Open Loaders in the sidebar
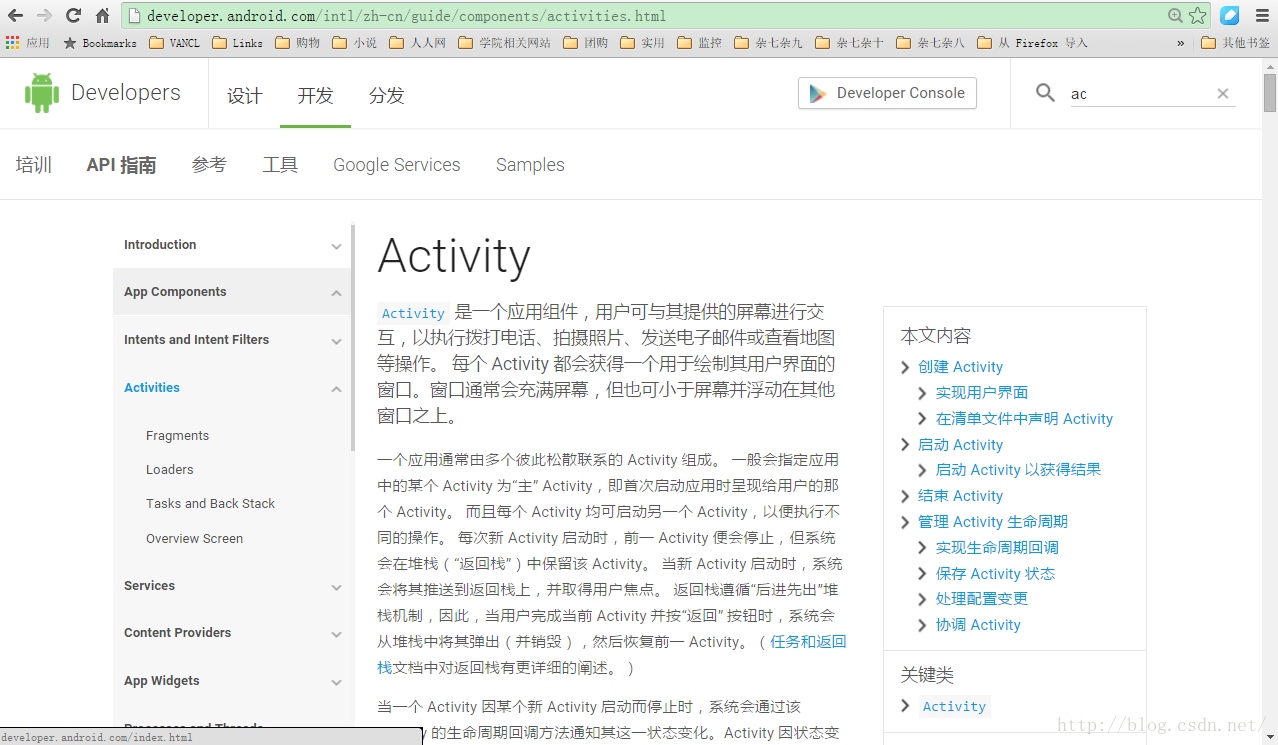The width and height of the screenshot is (1278, 745). [x=170, y=470]
